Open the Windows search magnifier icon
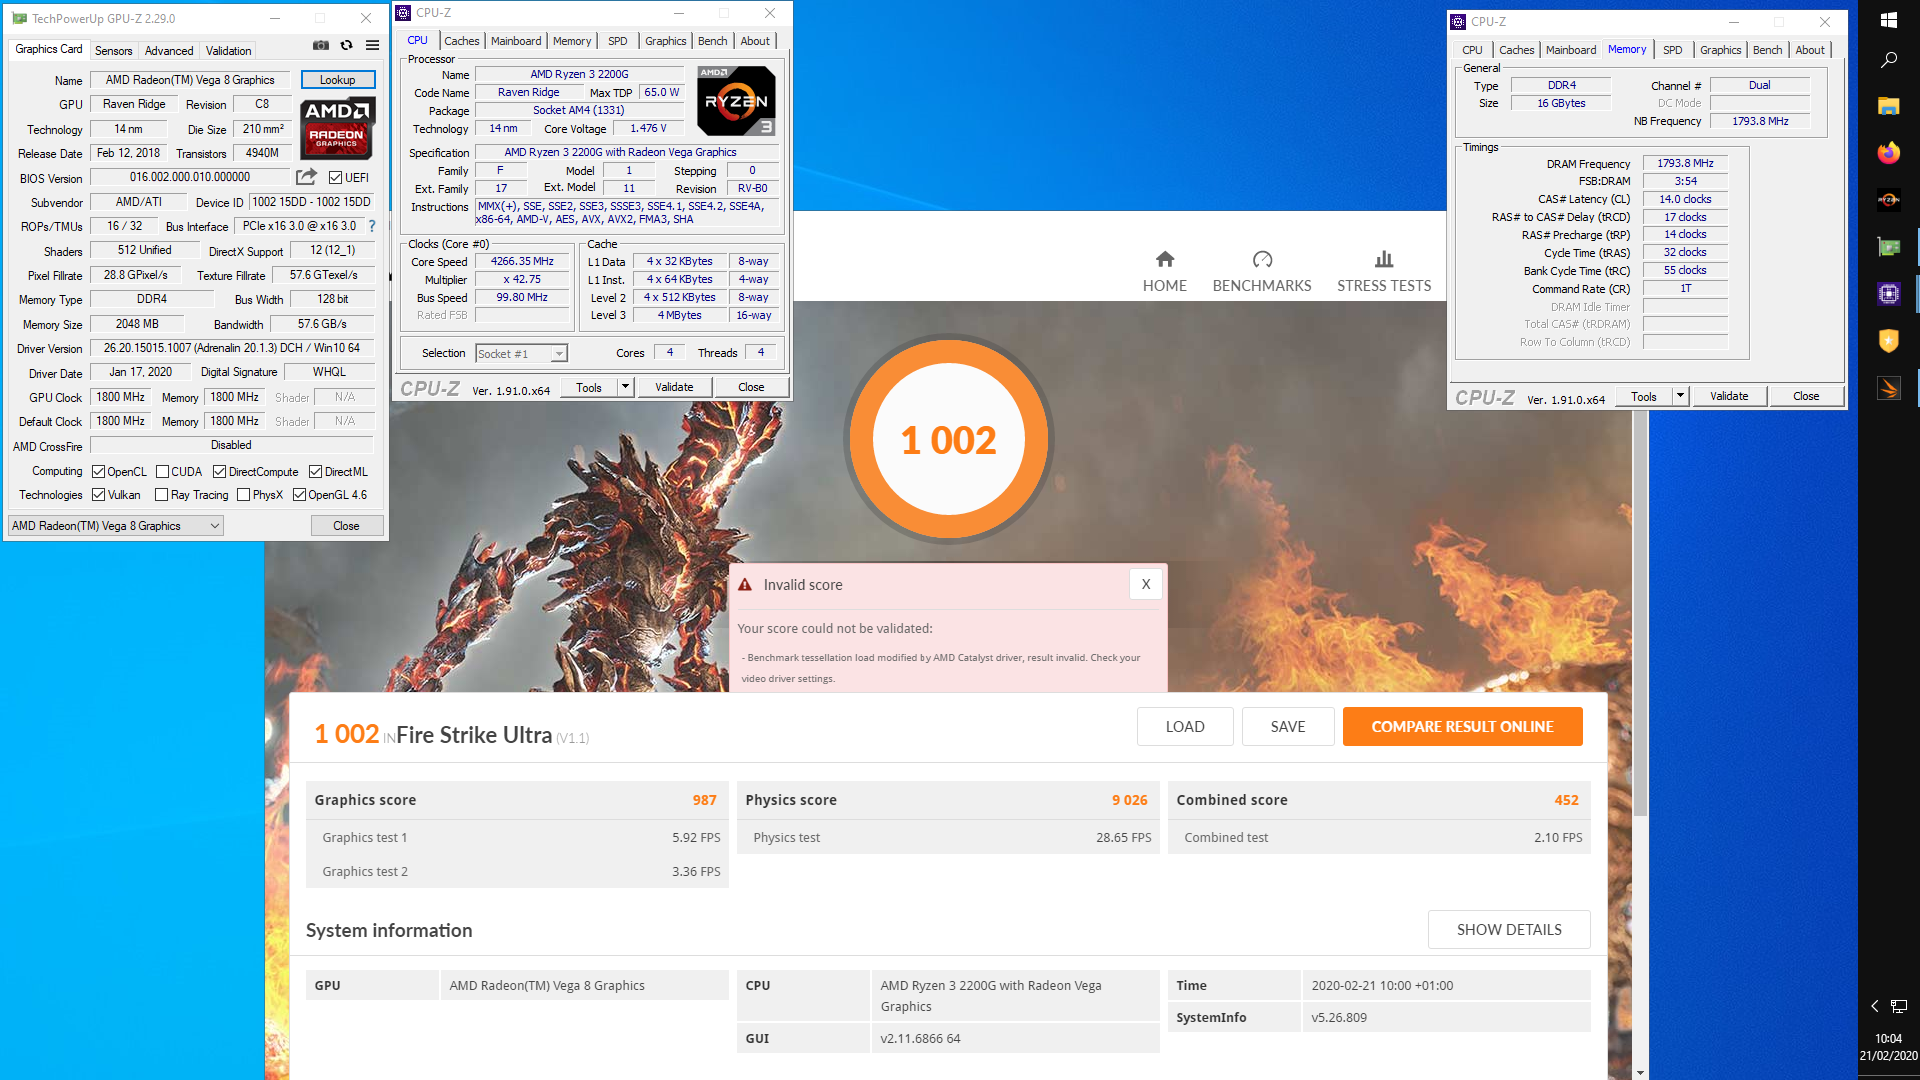 (x=1889, y=60)
